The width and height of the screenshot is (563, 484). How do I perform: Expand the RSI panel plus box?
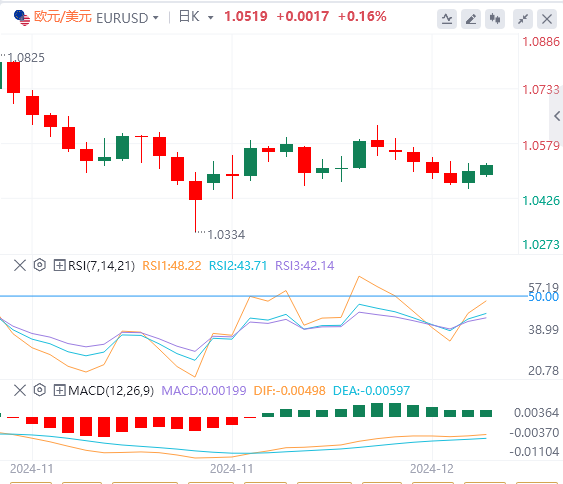pyautogui.click(x=59, y=266)
